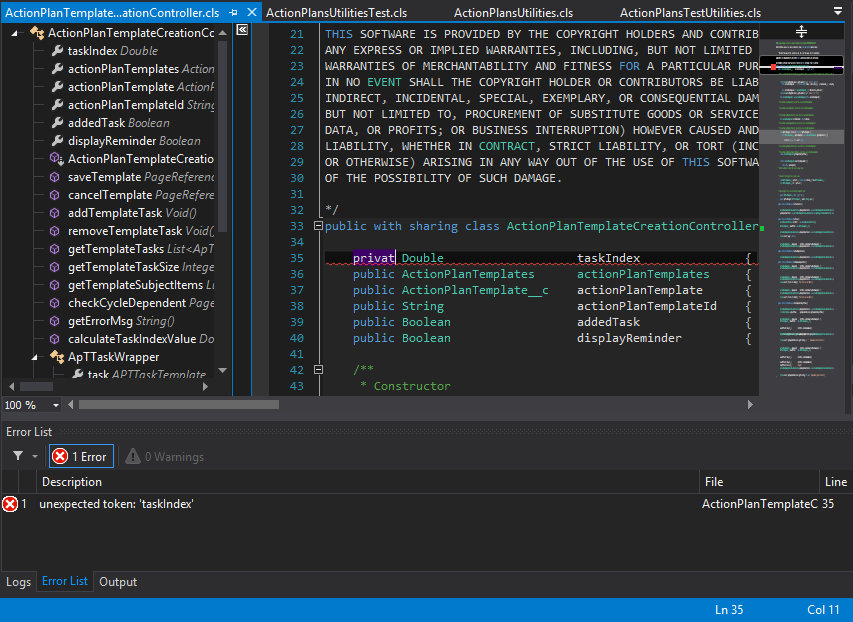This screenshot has height=622, width=853.
Task: Open the filter dropdown arrow in Error List
Action: 35,456
